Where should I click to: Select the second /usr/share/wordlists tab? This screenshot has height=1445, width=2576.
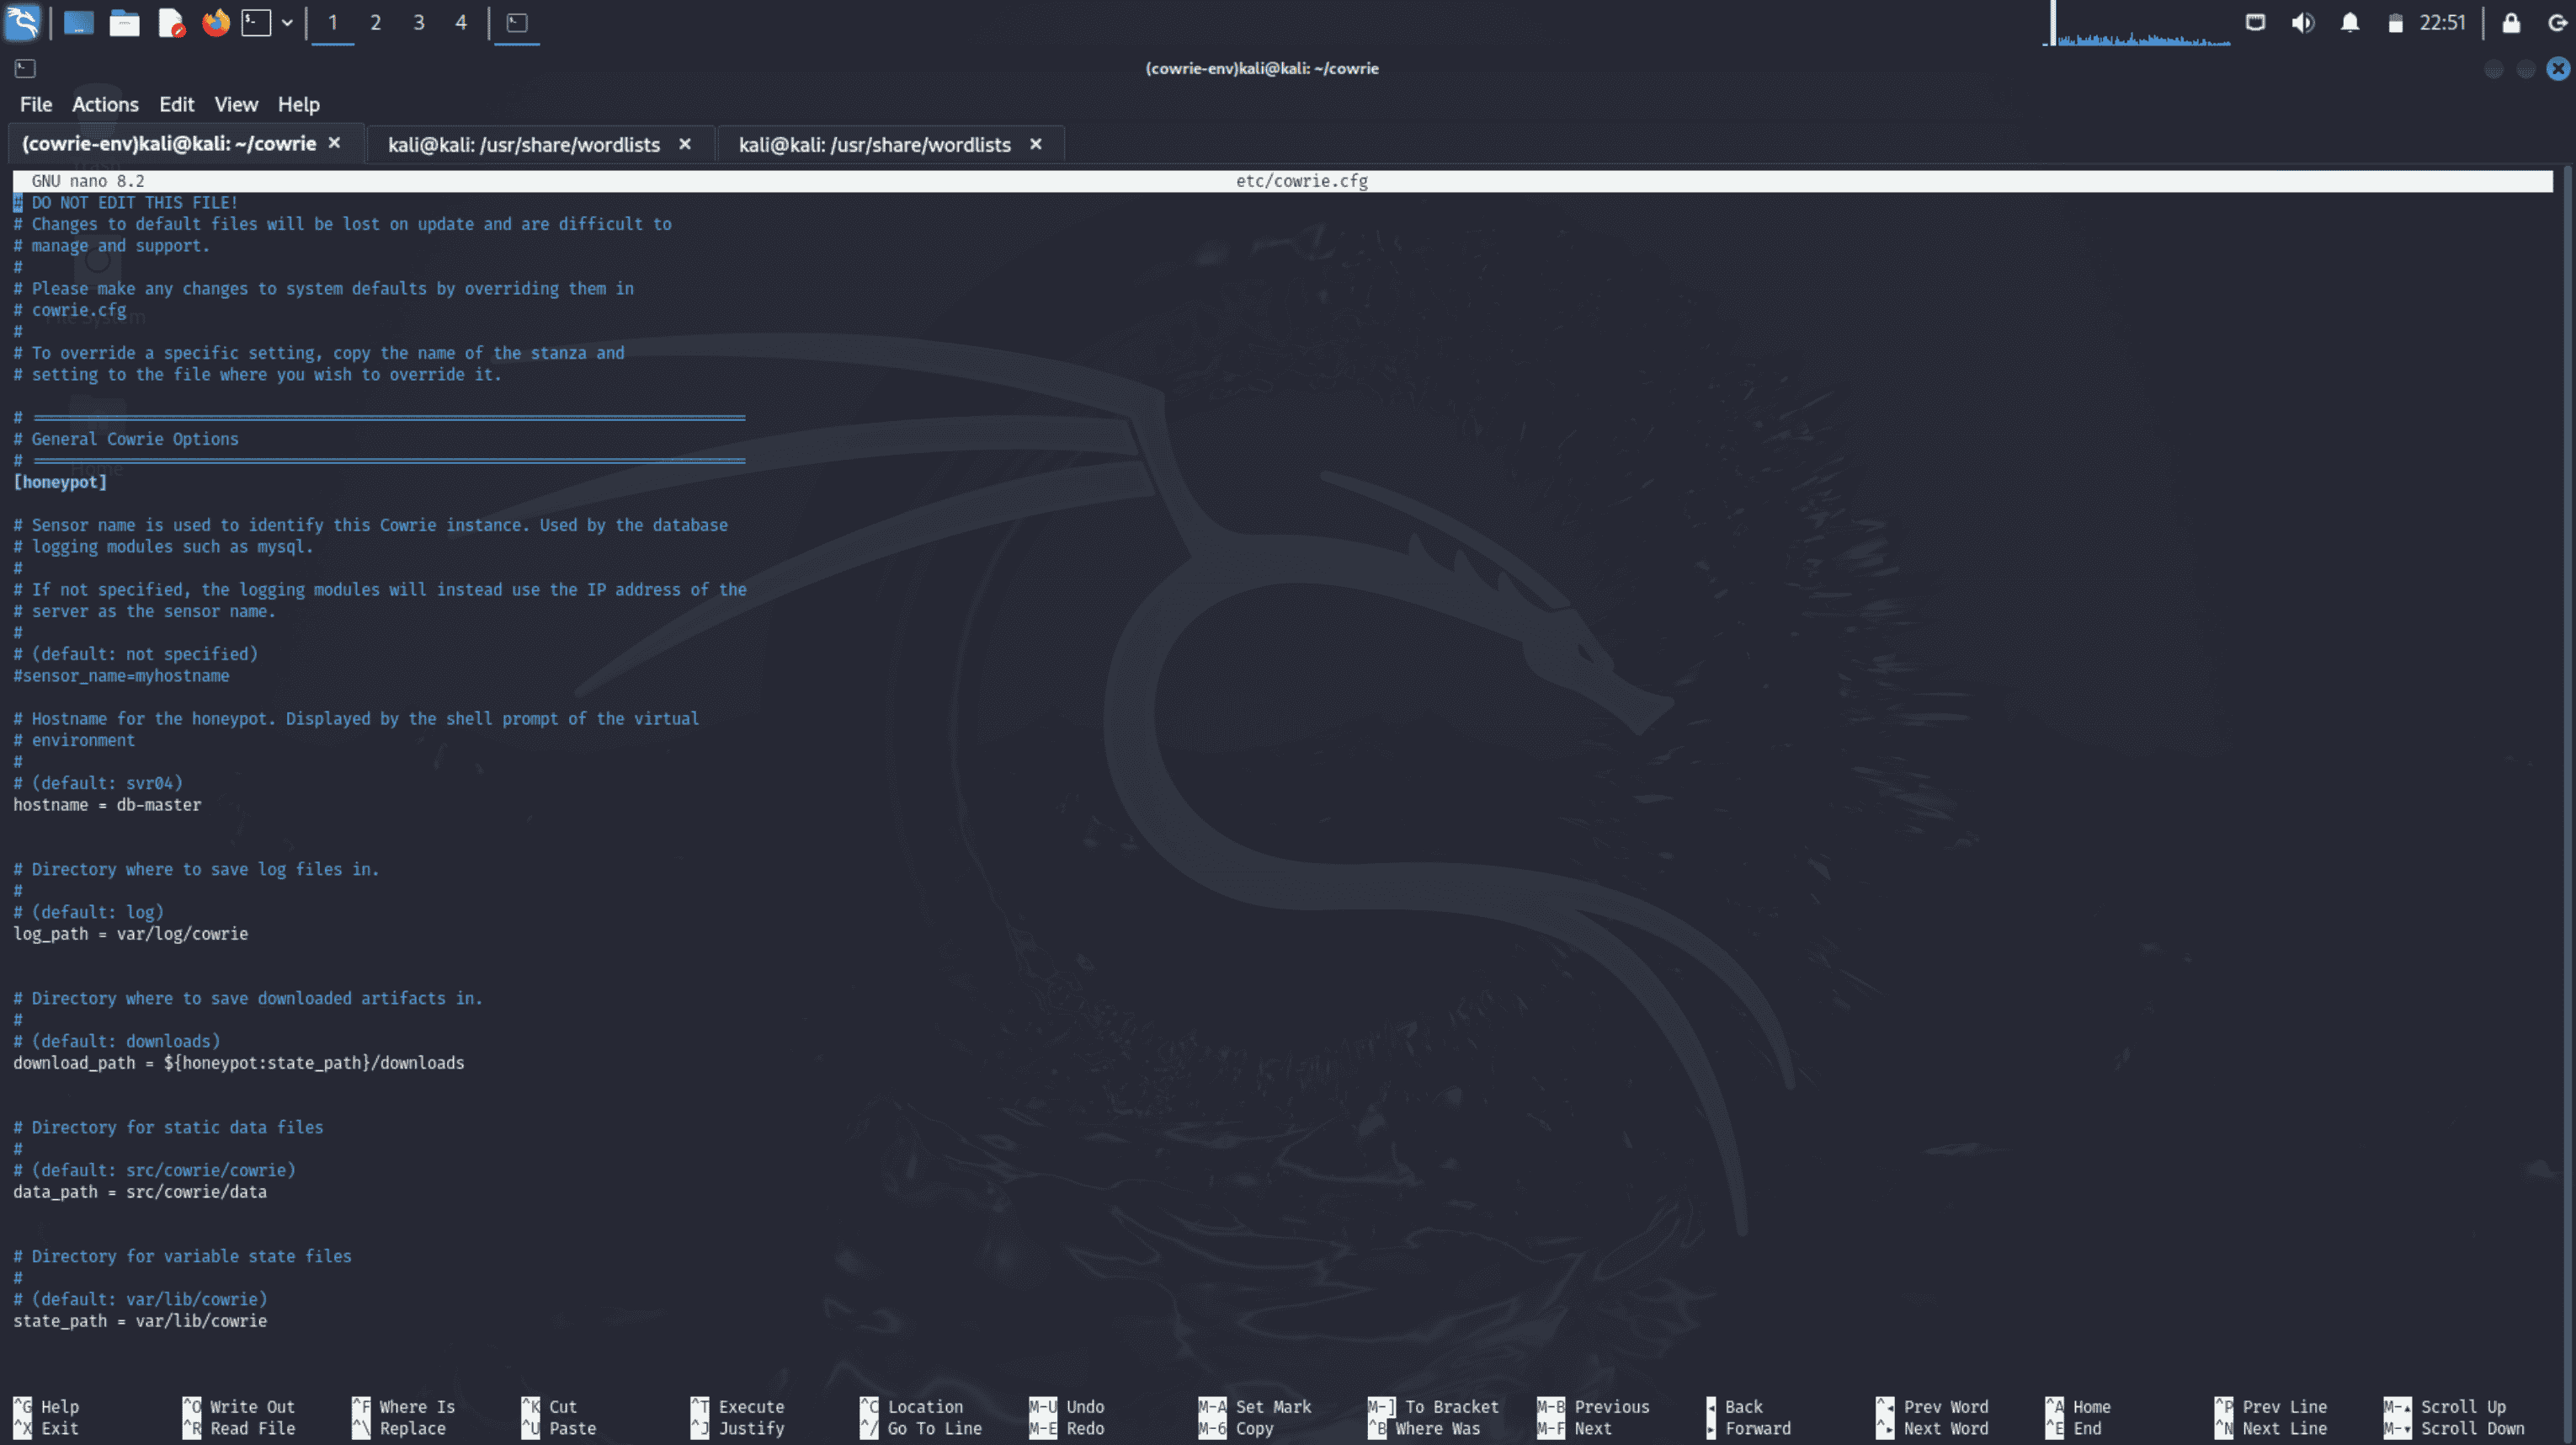pos(524,144)
